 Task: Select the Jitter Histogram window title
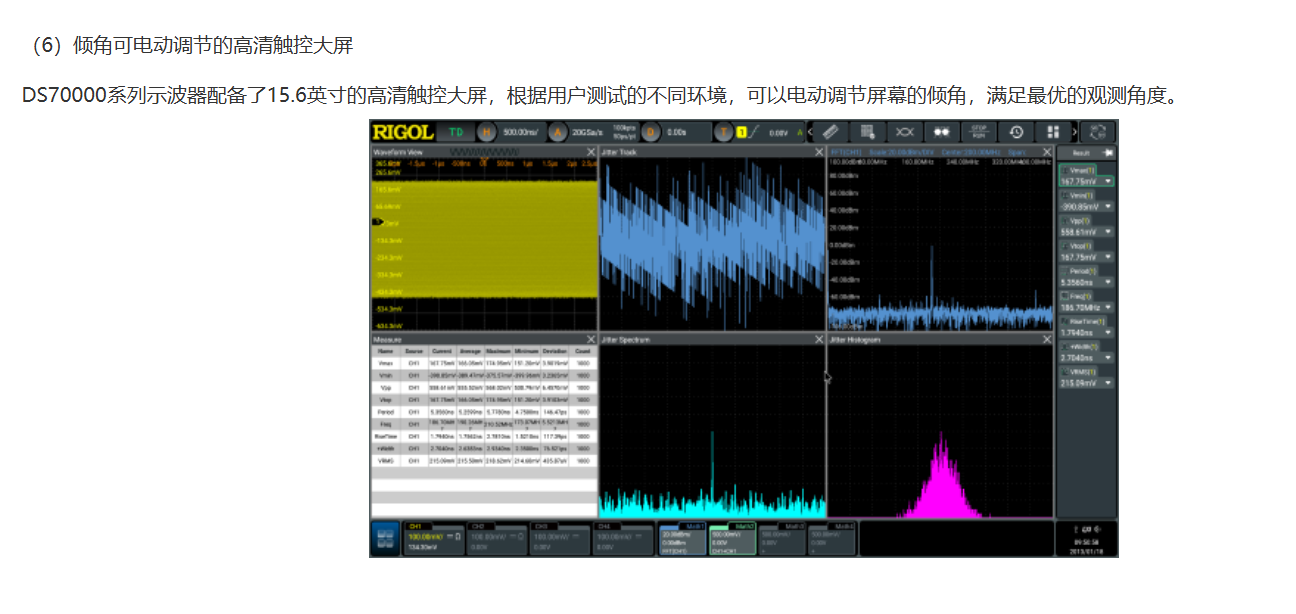coord(856,340)
